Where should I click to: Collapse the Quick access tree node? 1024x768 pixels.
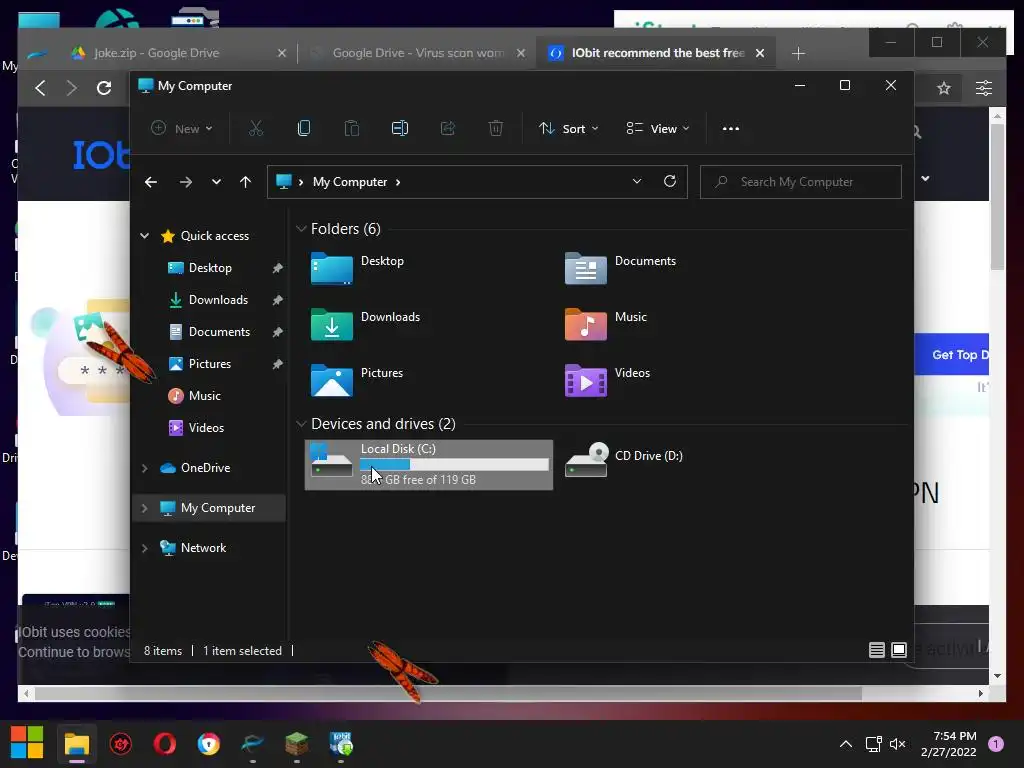[x=144, y=236]
